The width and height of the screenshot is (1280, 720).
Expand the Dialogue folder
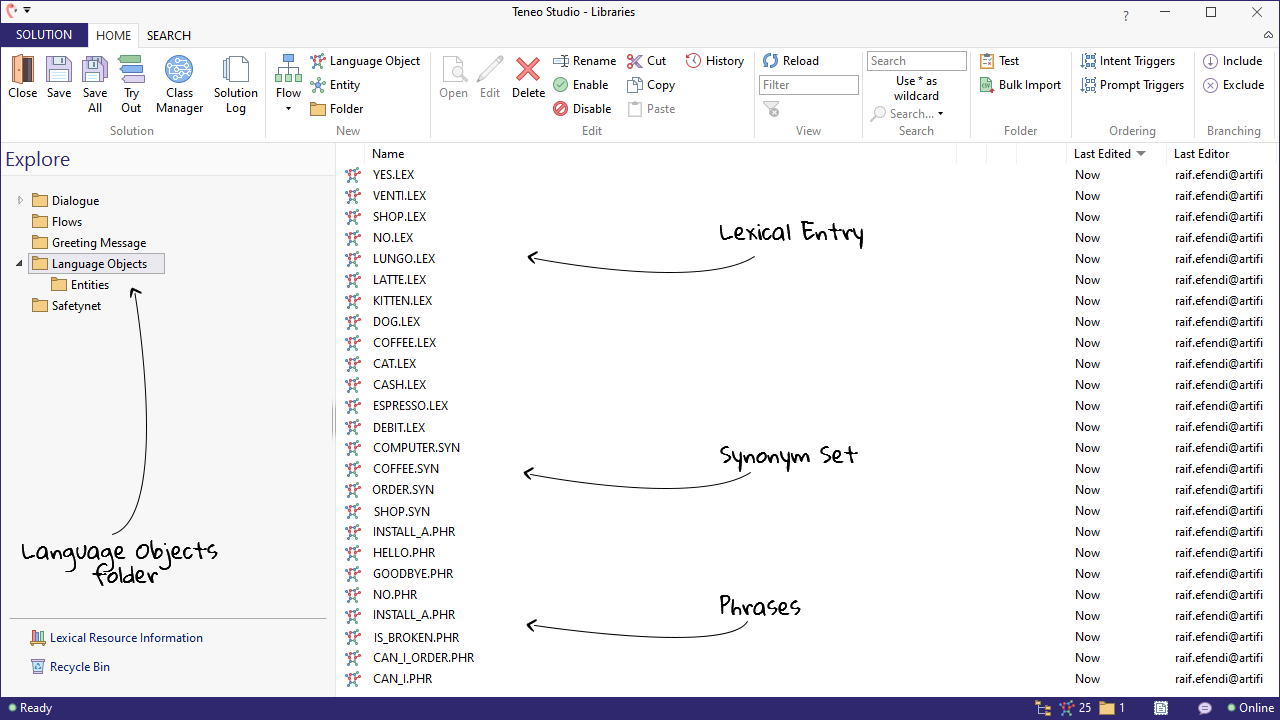(20, 200)
